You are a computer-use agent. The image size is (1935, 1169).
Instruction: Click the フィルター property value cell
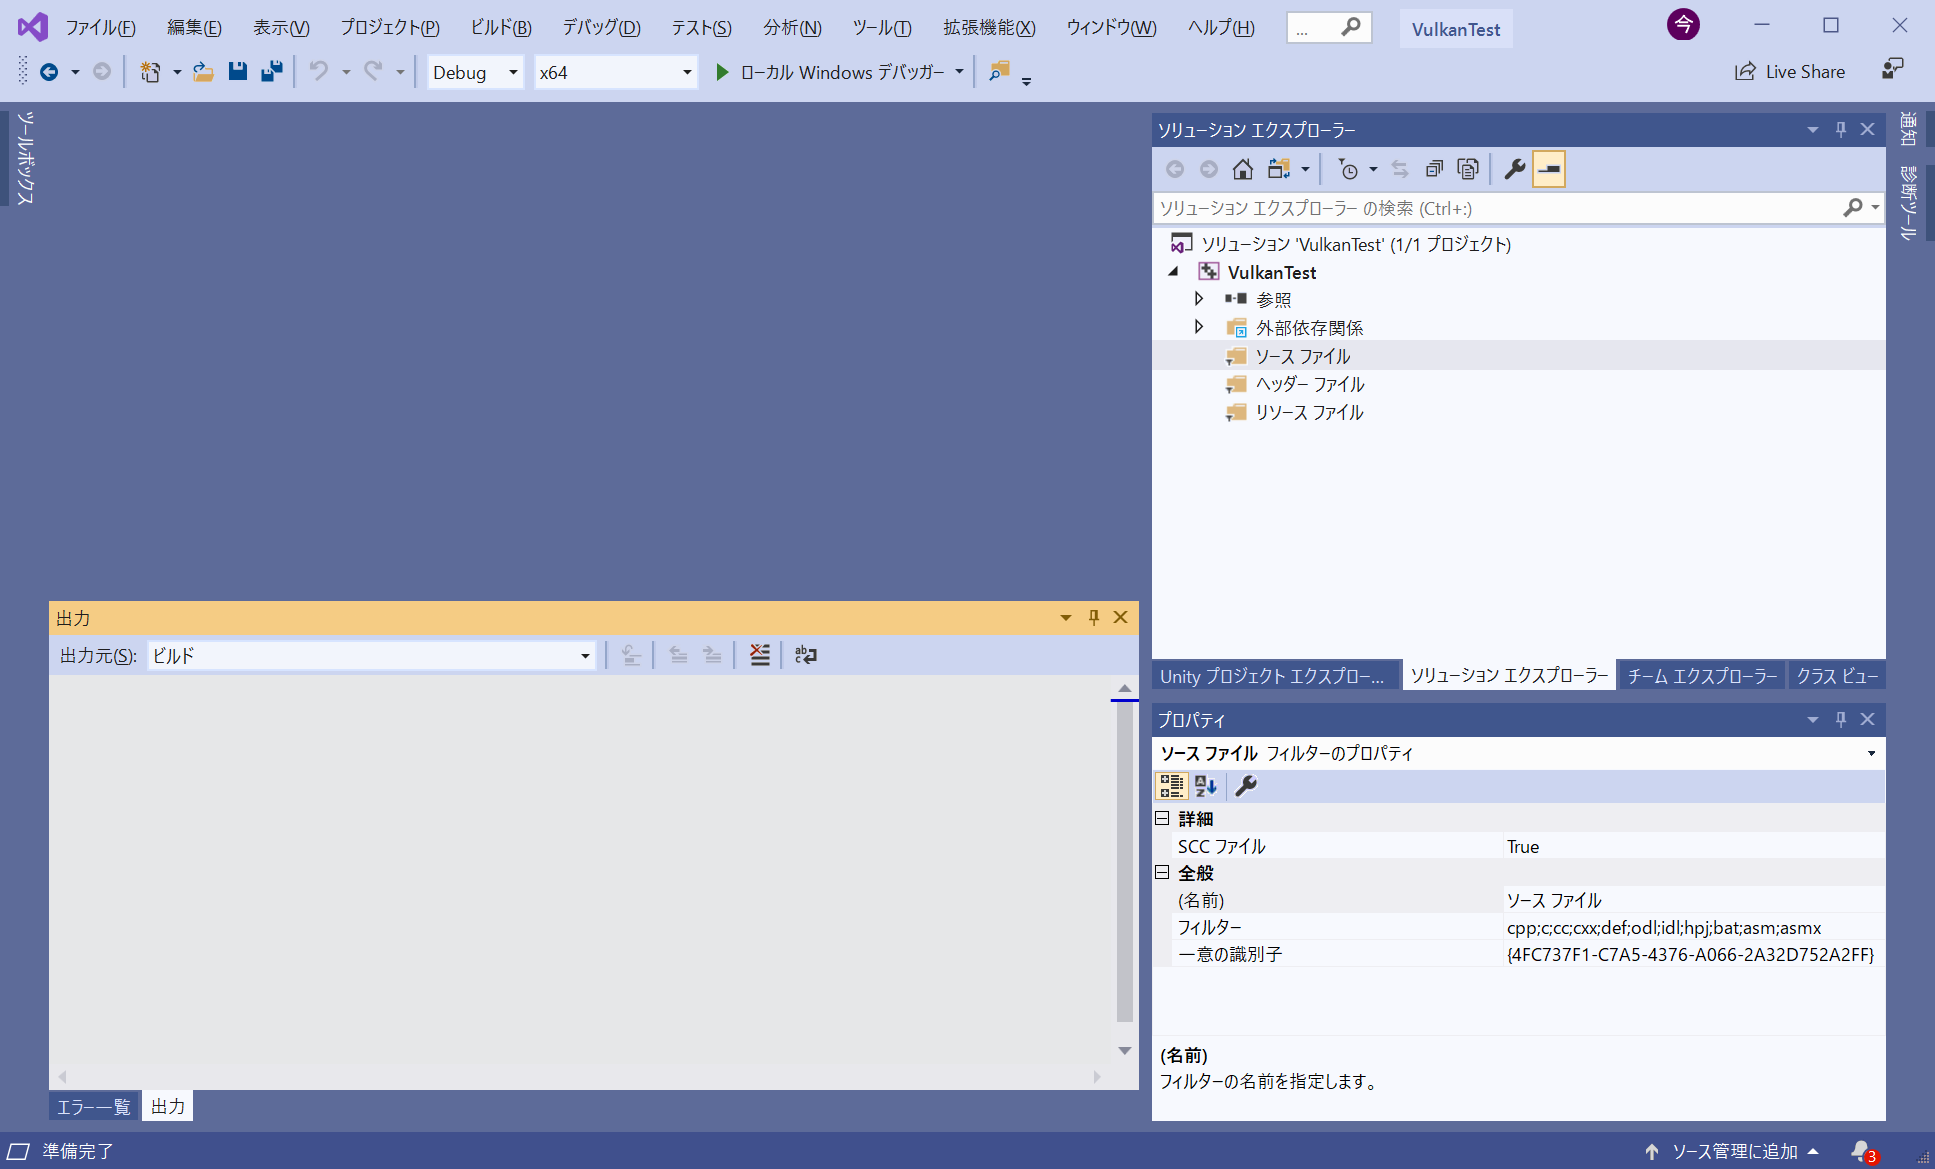1692,927
